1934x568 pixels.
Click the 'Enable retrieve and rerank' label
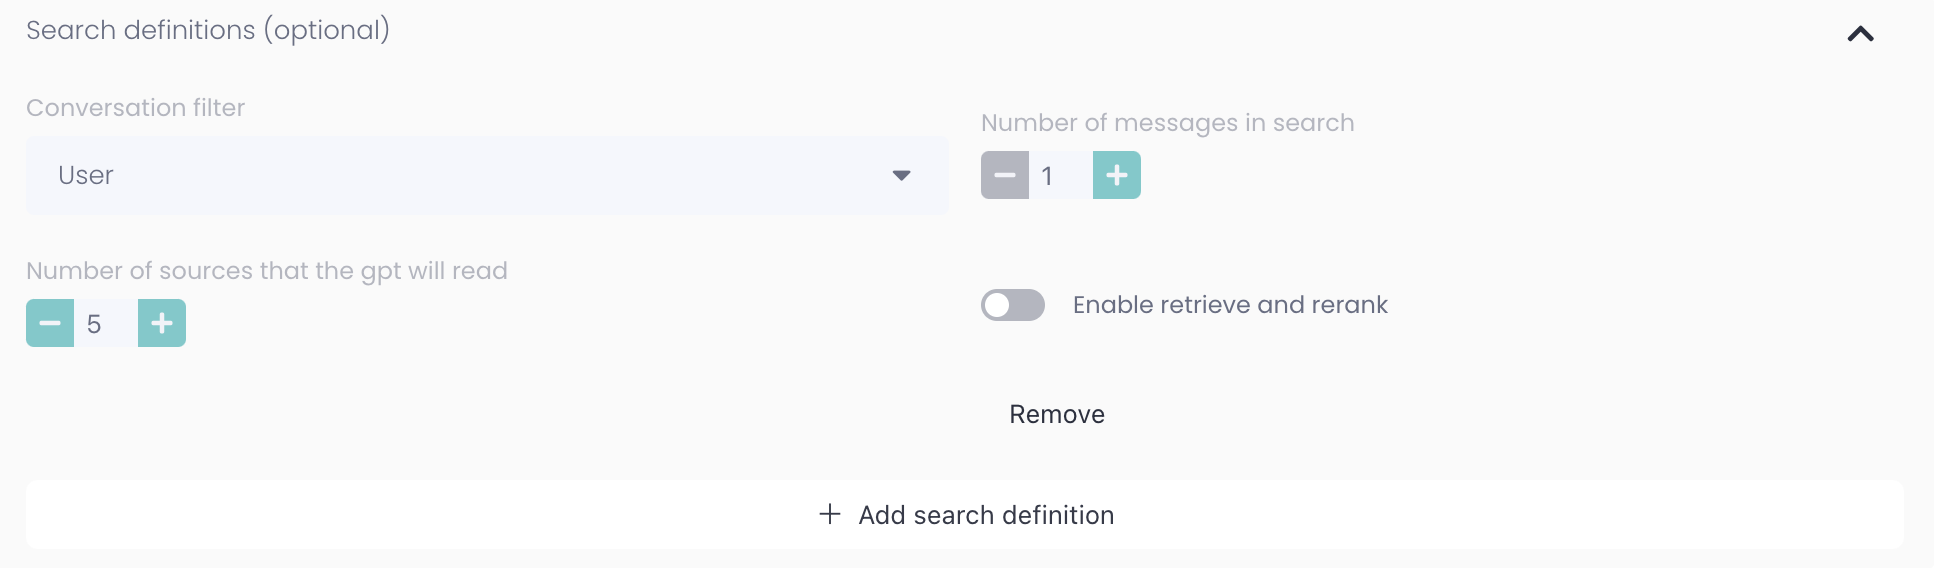[1230, 305]
